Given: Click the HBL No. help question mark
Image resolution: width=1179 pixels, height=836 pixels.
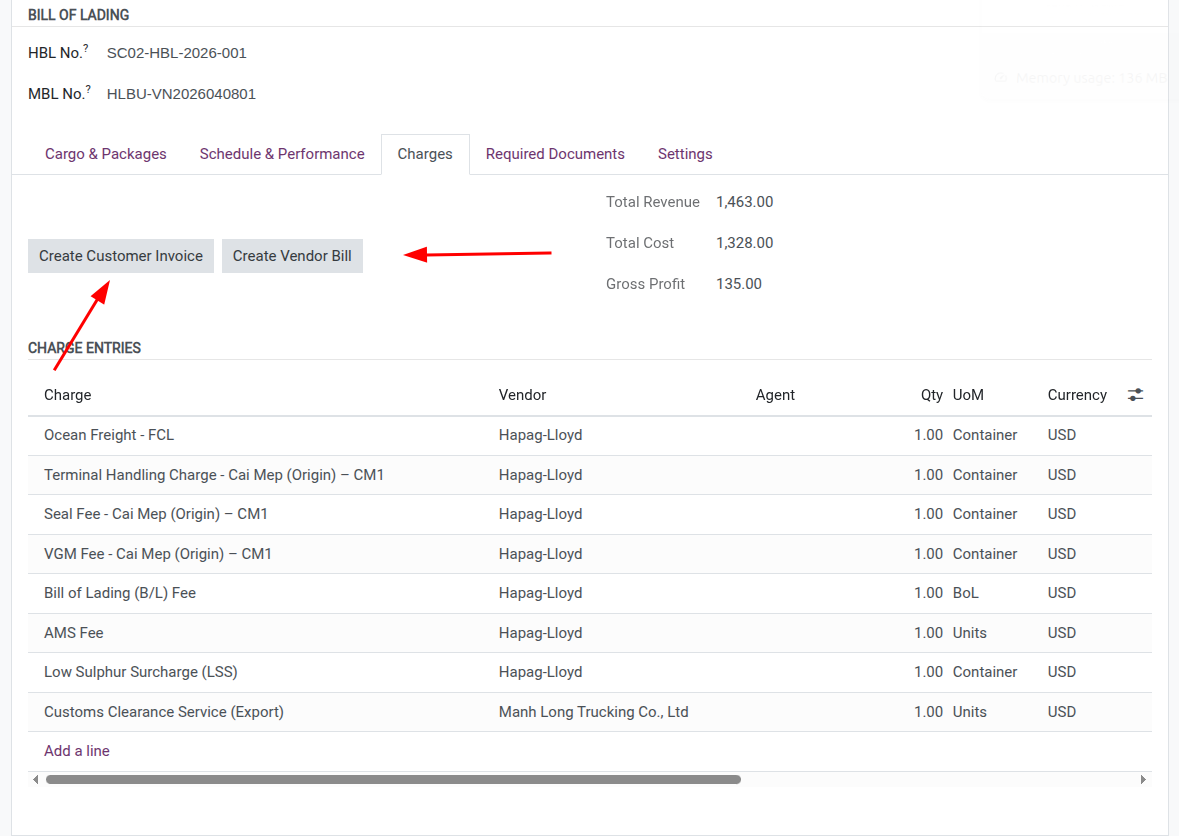Looking at the screenshot, I should tap(86, 48).
